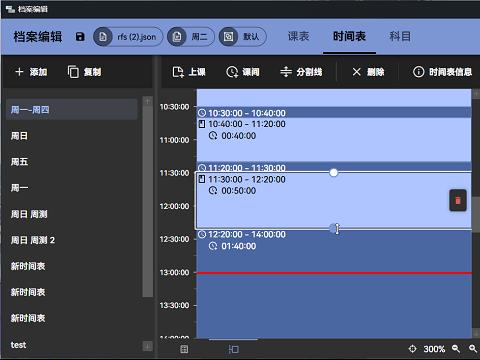
Task: Click the timetable list scroll up arrow
Action: 147,101
